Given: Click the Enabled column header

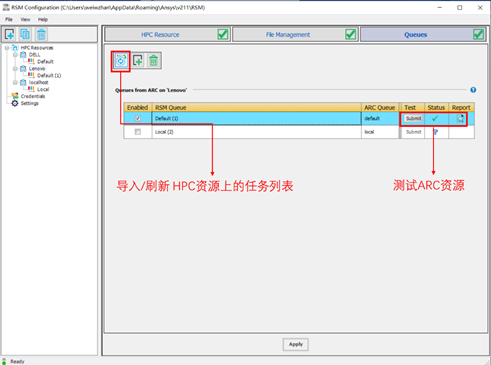Looking at the screenshot, I should click(x=138, y=107).
